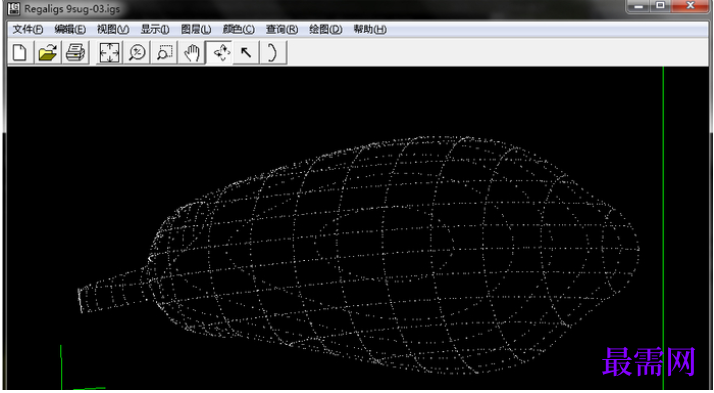This screenshot has width=714, height=393.
Task: Pick the arrow select pointer tool
Action: pos(246,53)
